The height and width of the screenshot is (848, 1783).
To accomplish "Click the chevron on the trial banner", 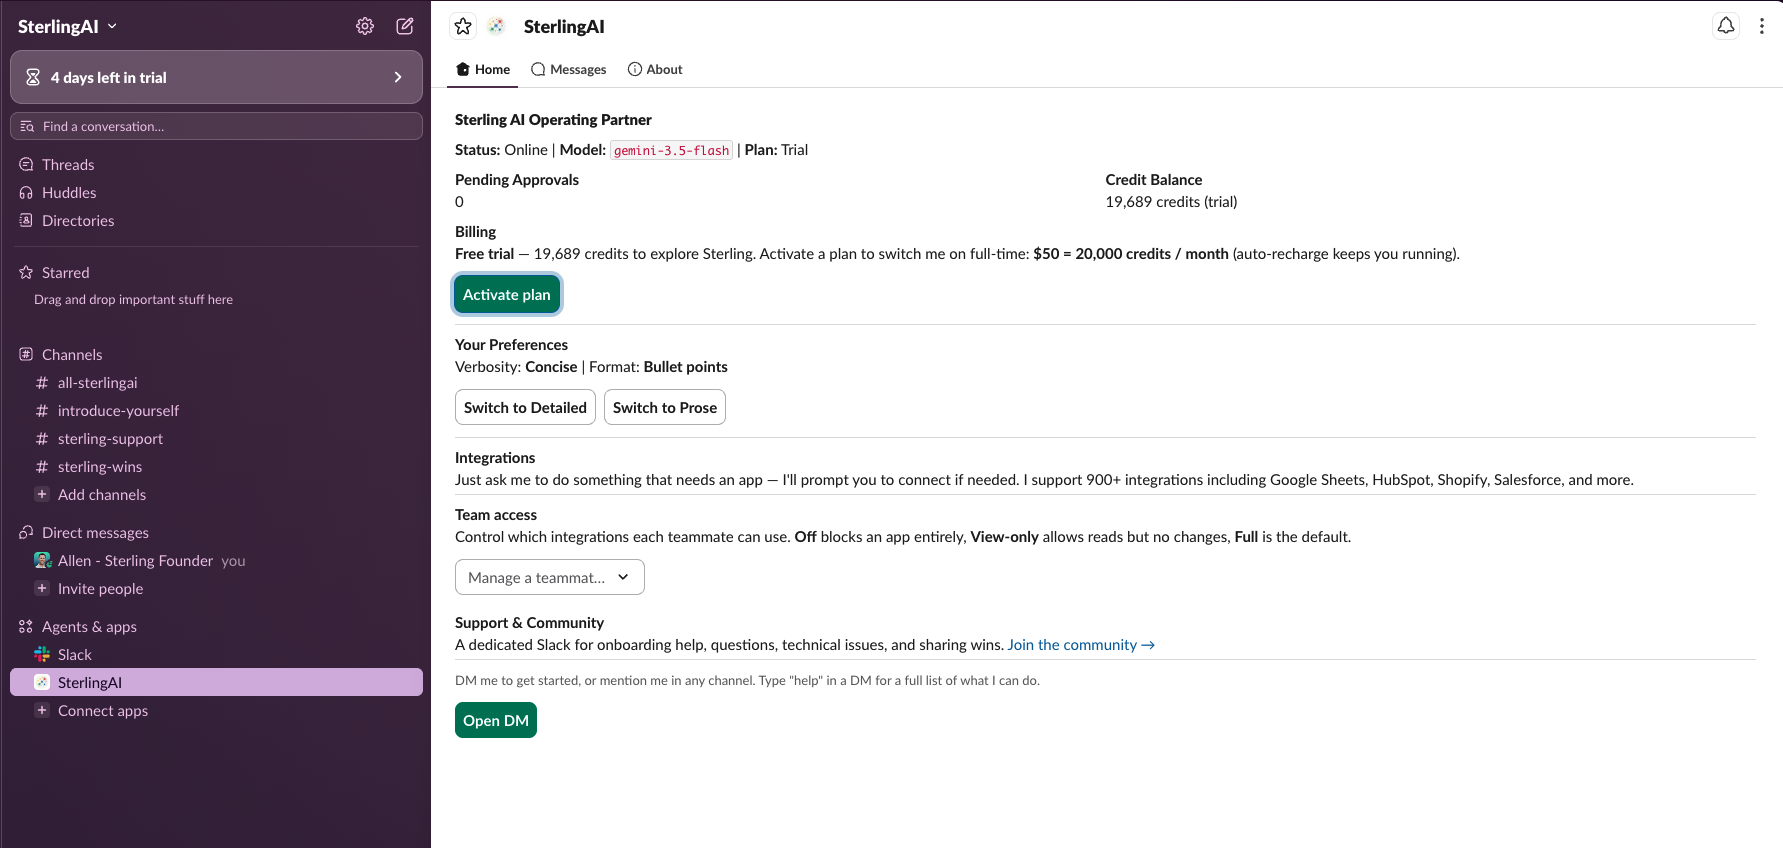I will coord(398,77).
